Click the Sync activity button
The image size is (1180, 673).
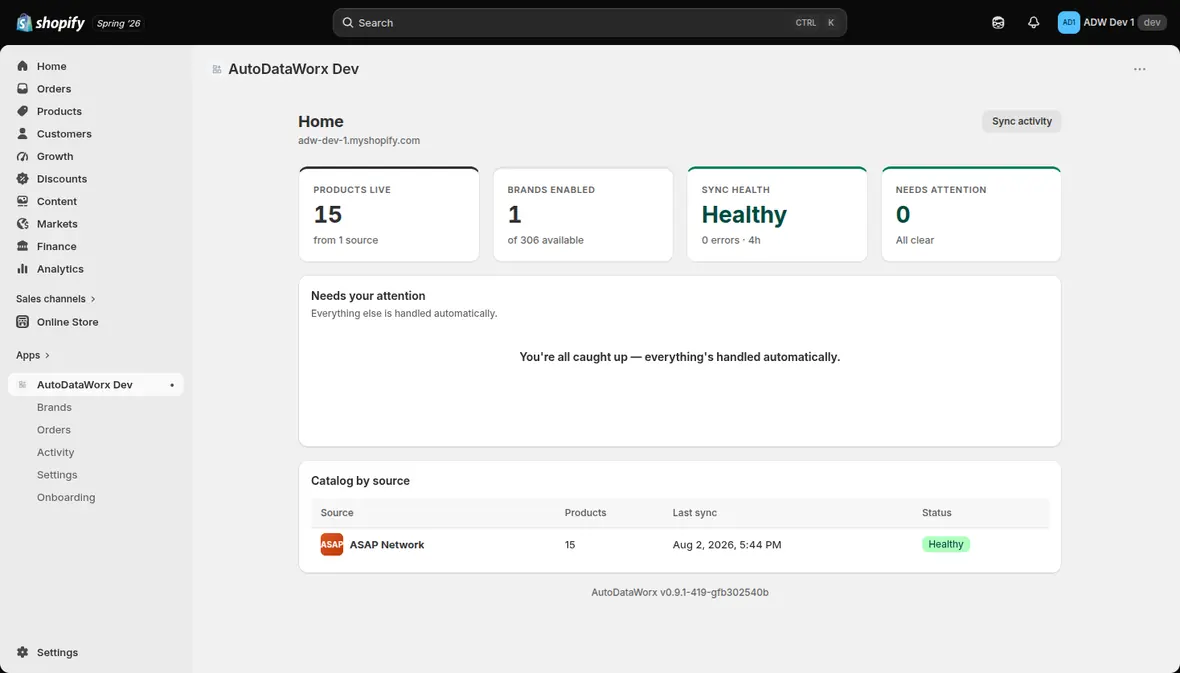click(x=1021, y=121)
